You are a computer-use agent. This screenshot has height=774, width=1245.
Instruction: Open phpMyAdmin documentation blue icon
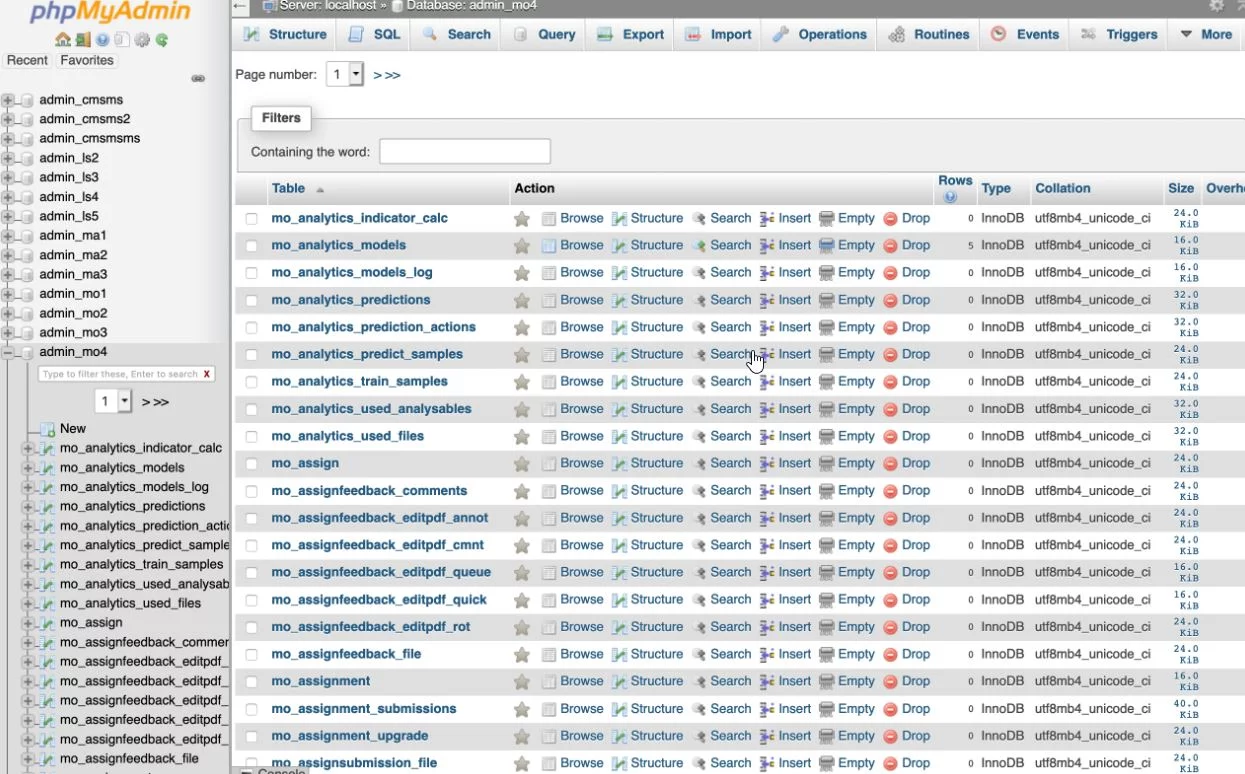[x=102, y=40]
